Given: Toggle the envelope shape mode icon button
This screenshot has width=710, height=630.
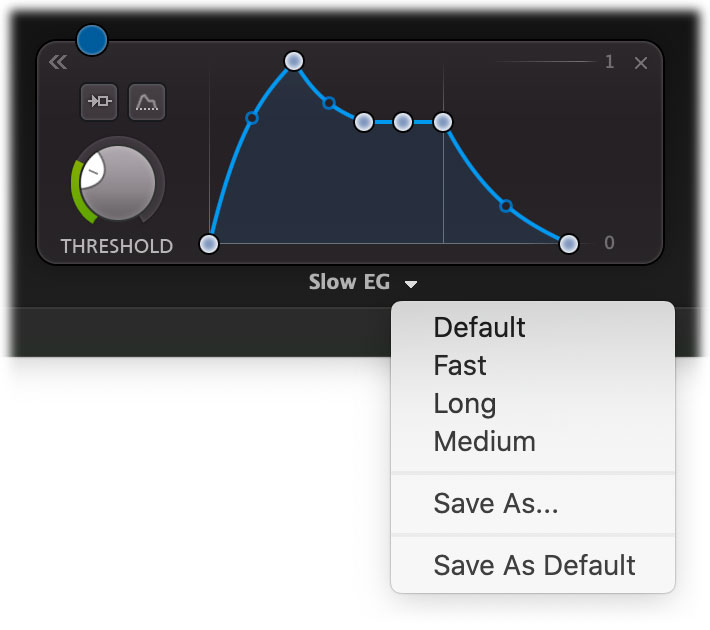Looking at the screenshot, I should 147,101.
